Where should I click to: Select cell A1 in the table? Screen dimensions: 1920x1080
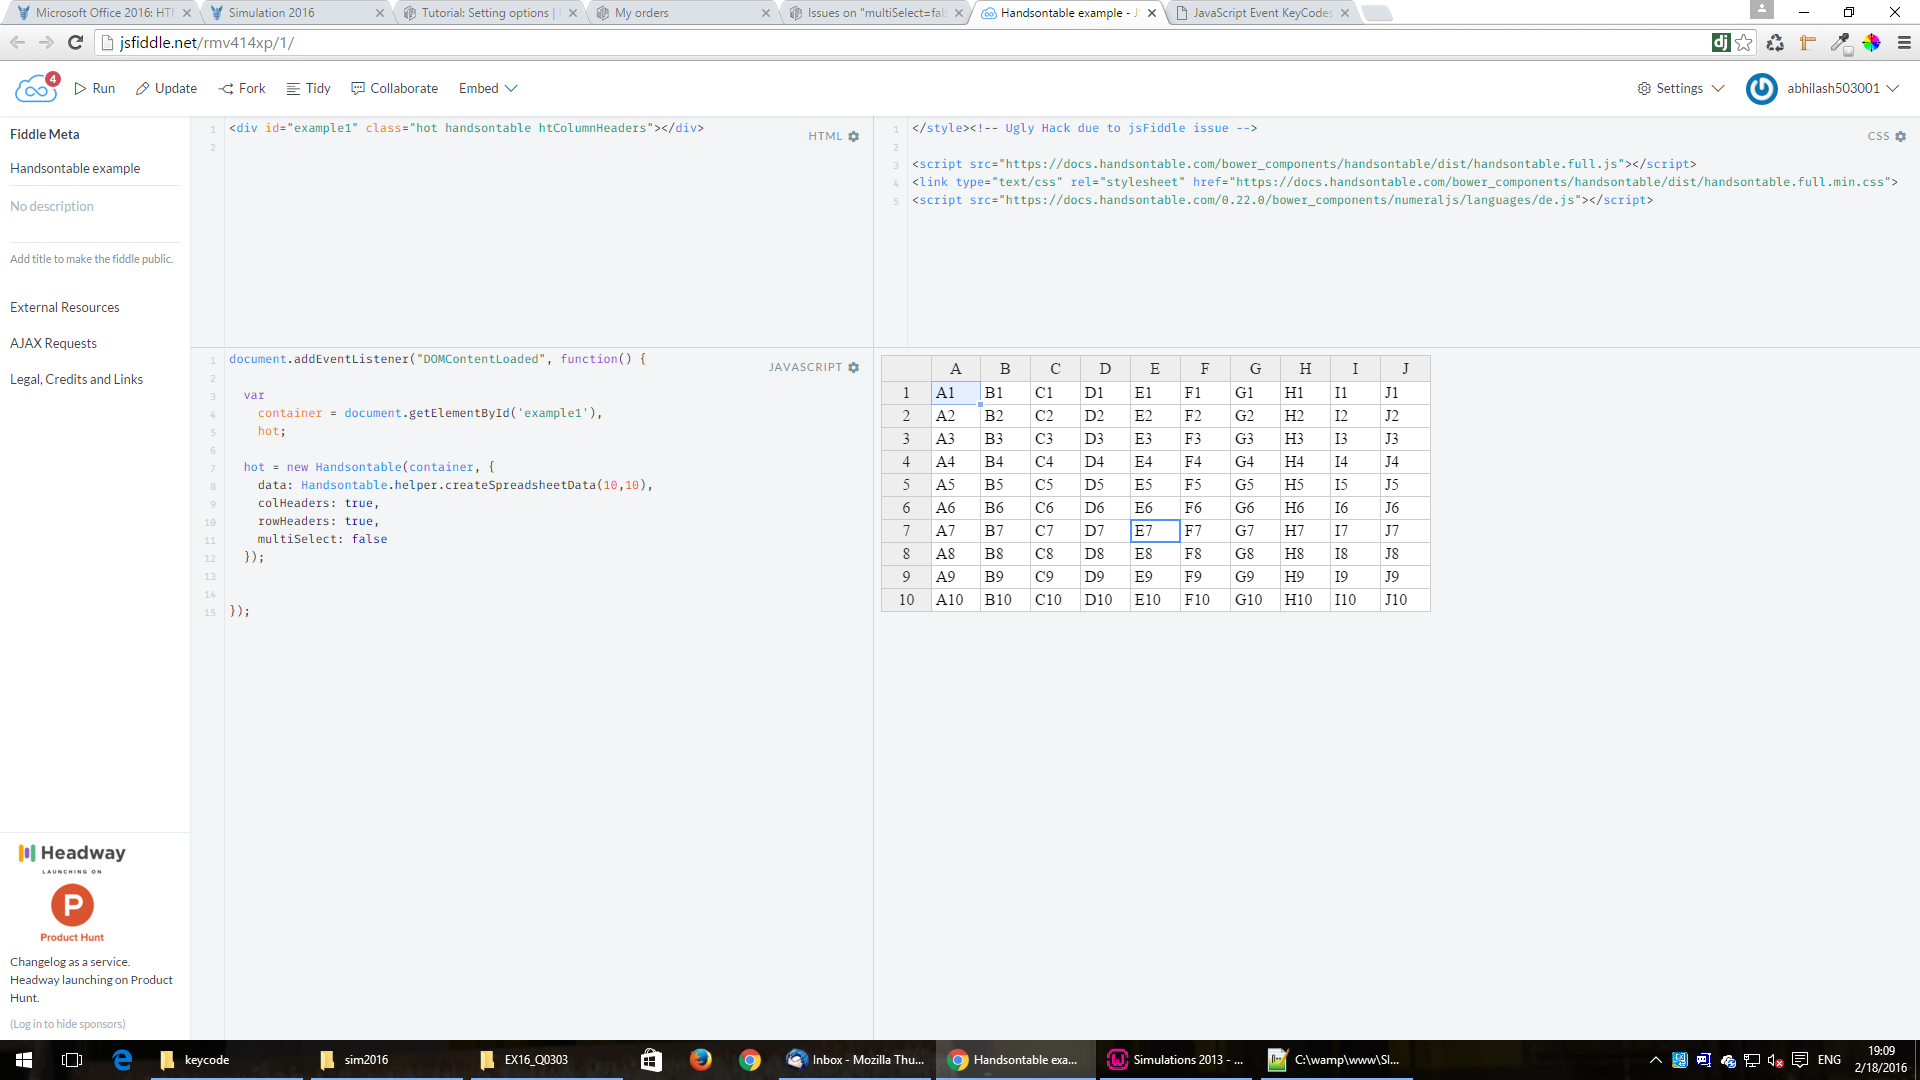tap(955, 393)
